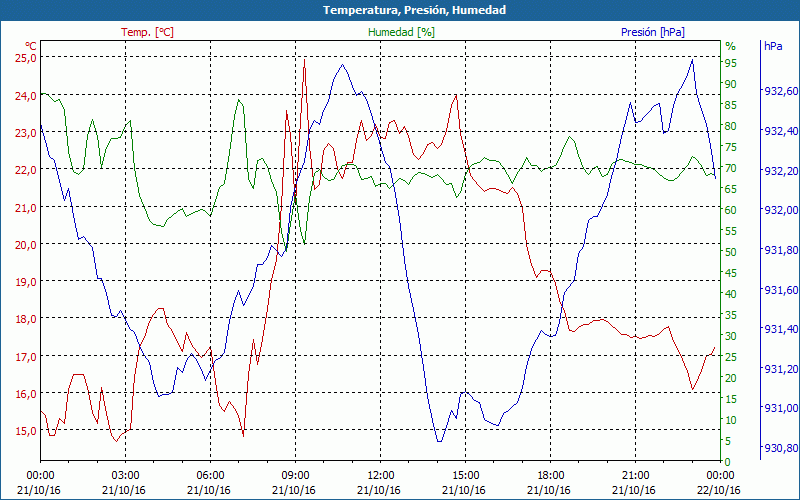Image resolution: width=800 pixels, height=500 pixels.
Task: Click the 70 tick on humidity axis
Action: pos(731,168)
